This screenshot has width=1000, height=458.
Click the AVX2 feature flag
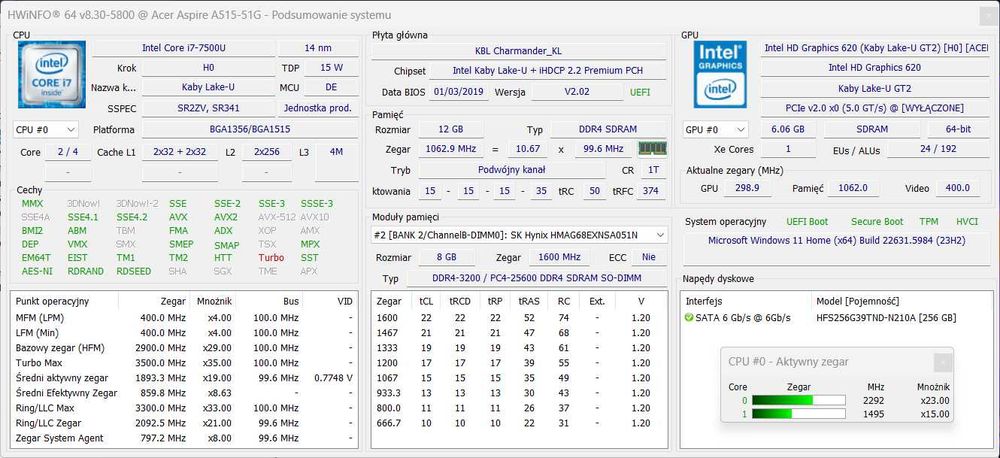point(226,217)
